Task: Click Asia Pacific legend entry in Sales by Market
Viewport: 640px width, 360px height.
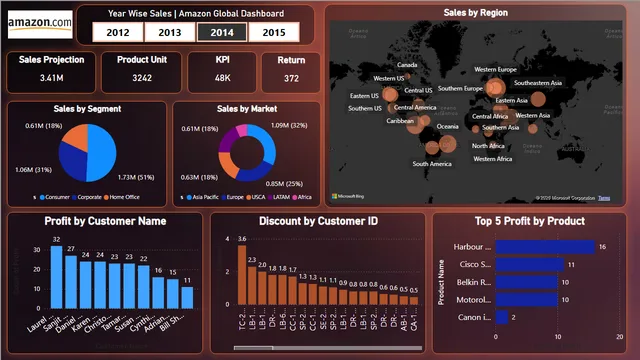Action: [x=202, y=197]
